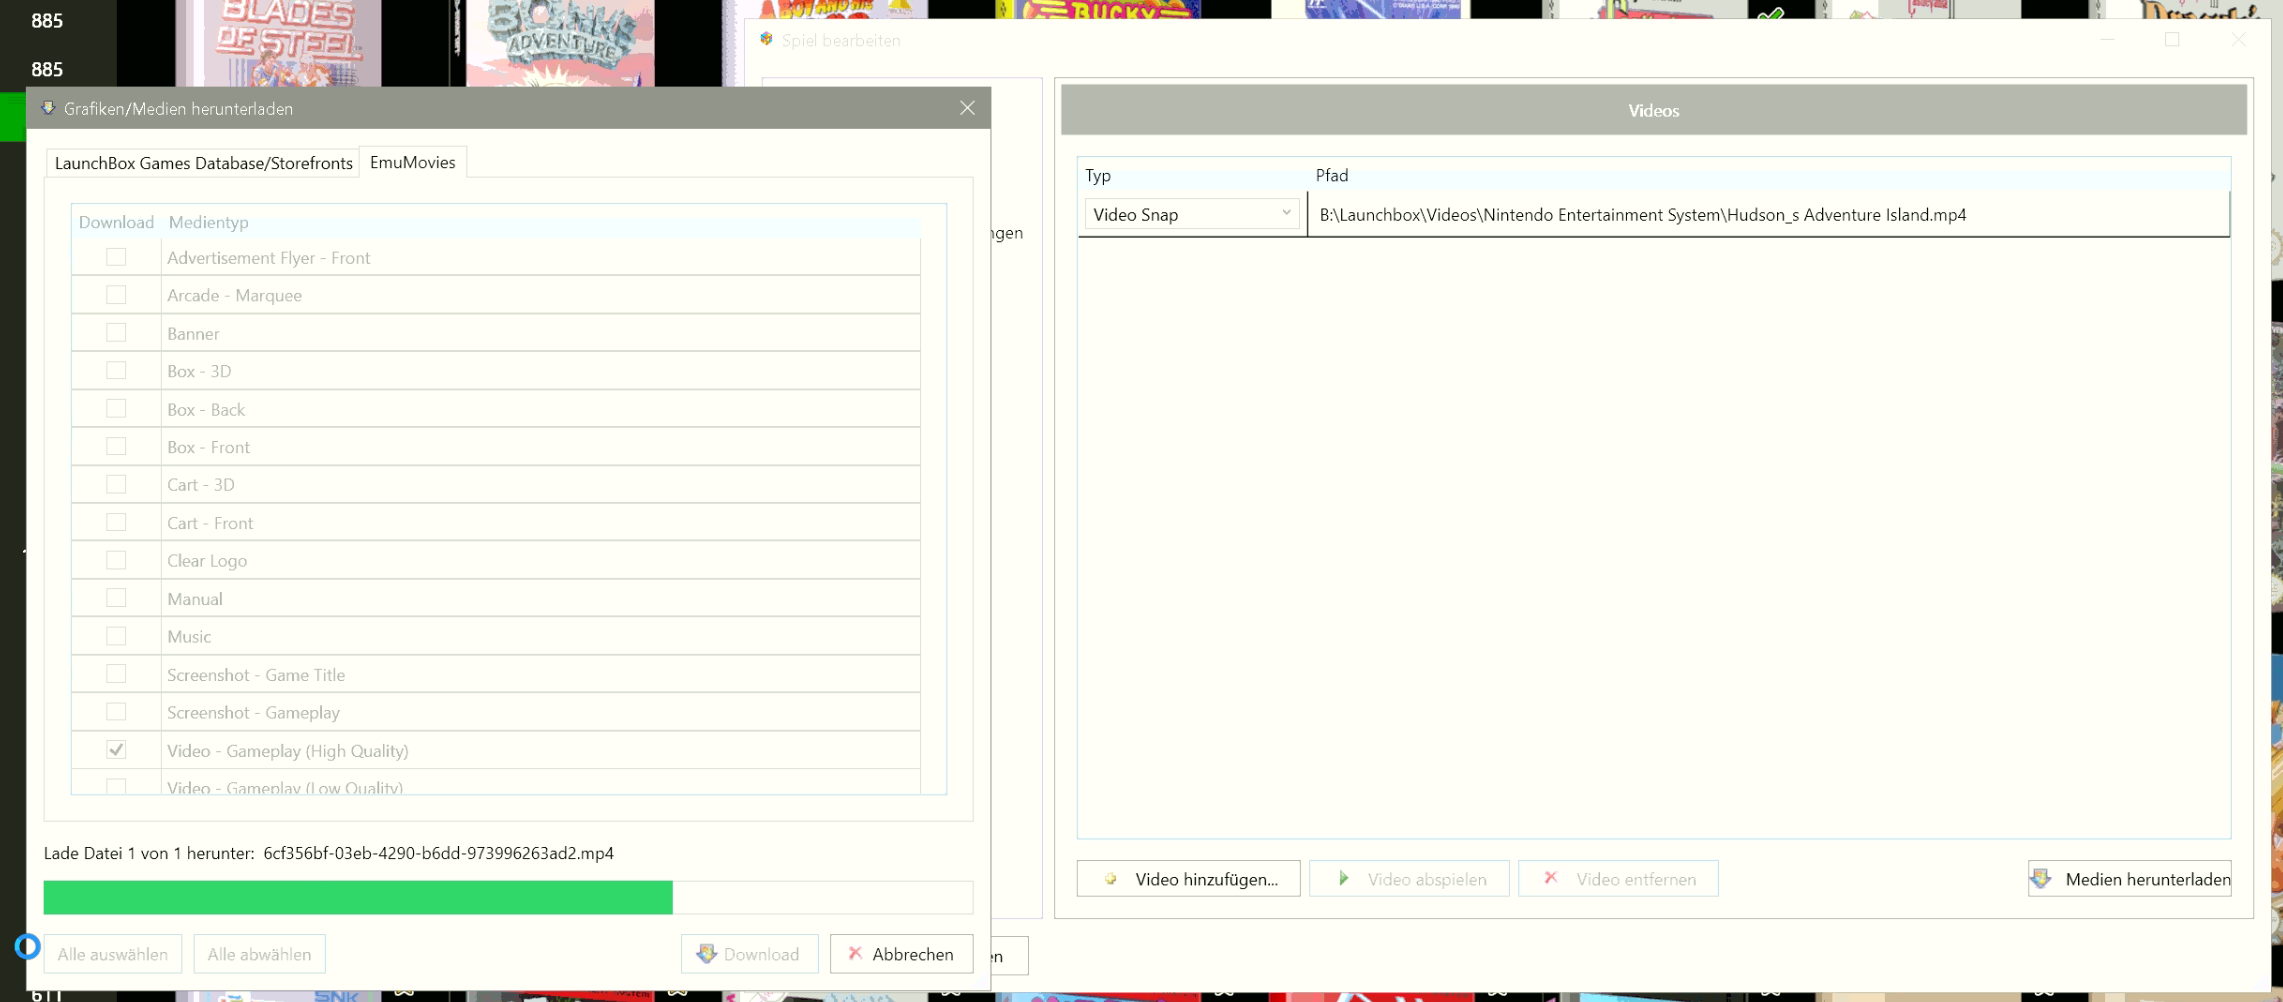Toggle Arcade - Marquee download checkbox
Screen dimensions: 2283x1002
pos(116,295)
